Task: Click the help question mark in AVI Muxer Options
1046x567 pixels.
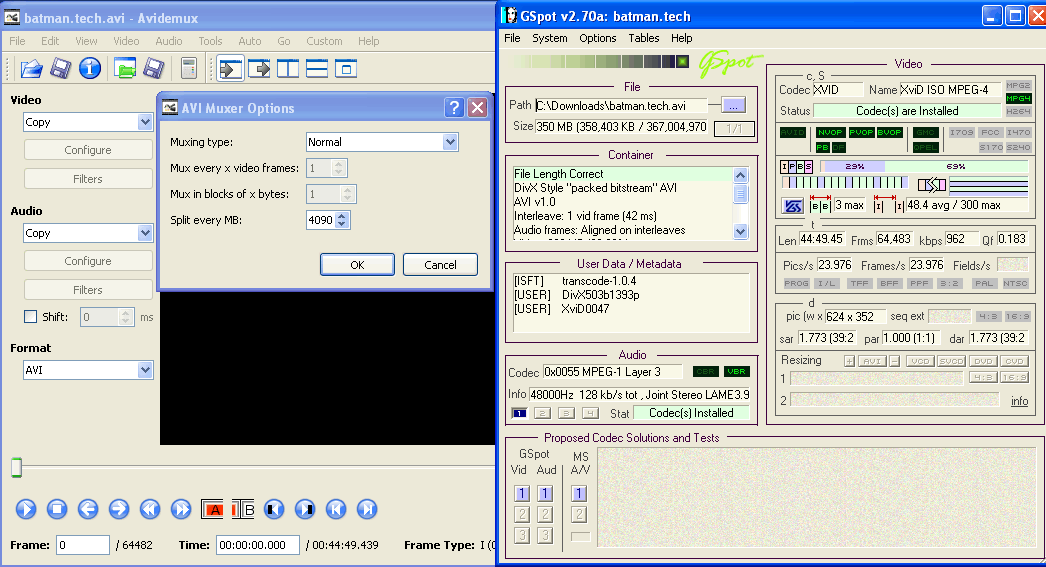Action: 454,107
